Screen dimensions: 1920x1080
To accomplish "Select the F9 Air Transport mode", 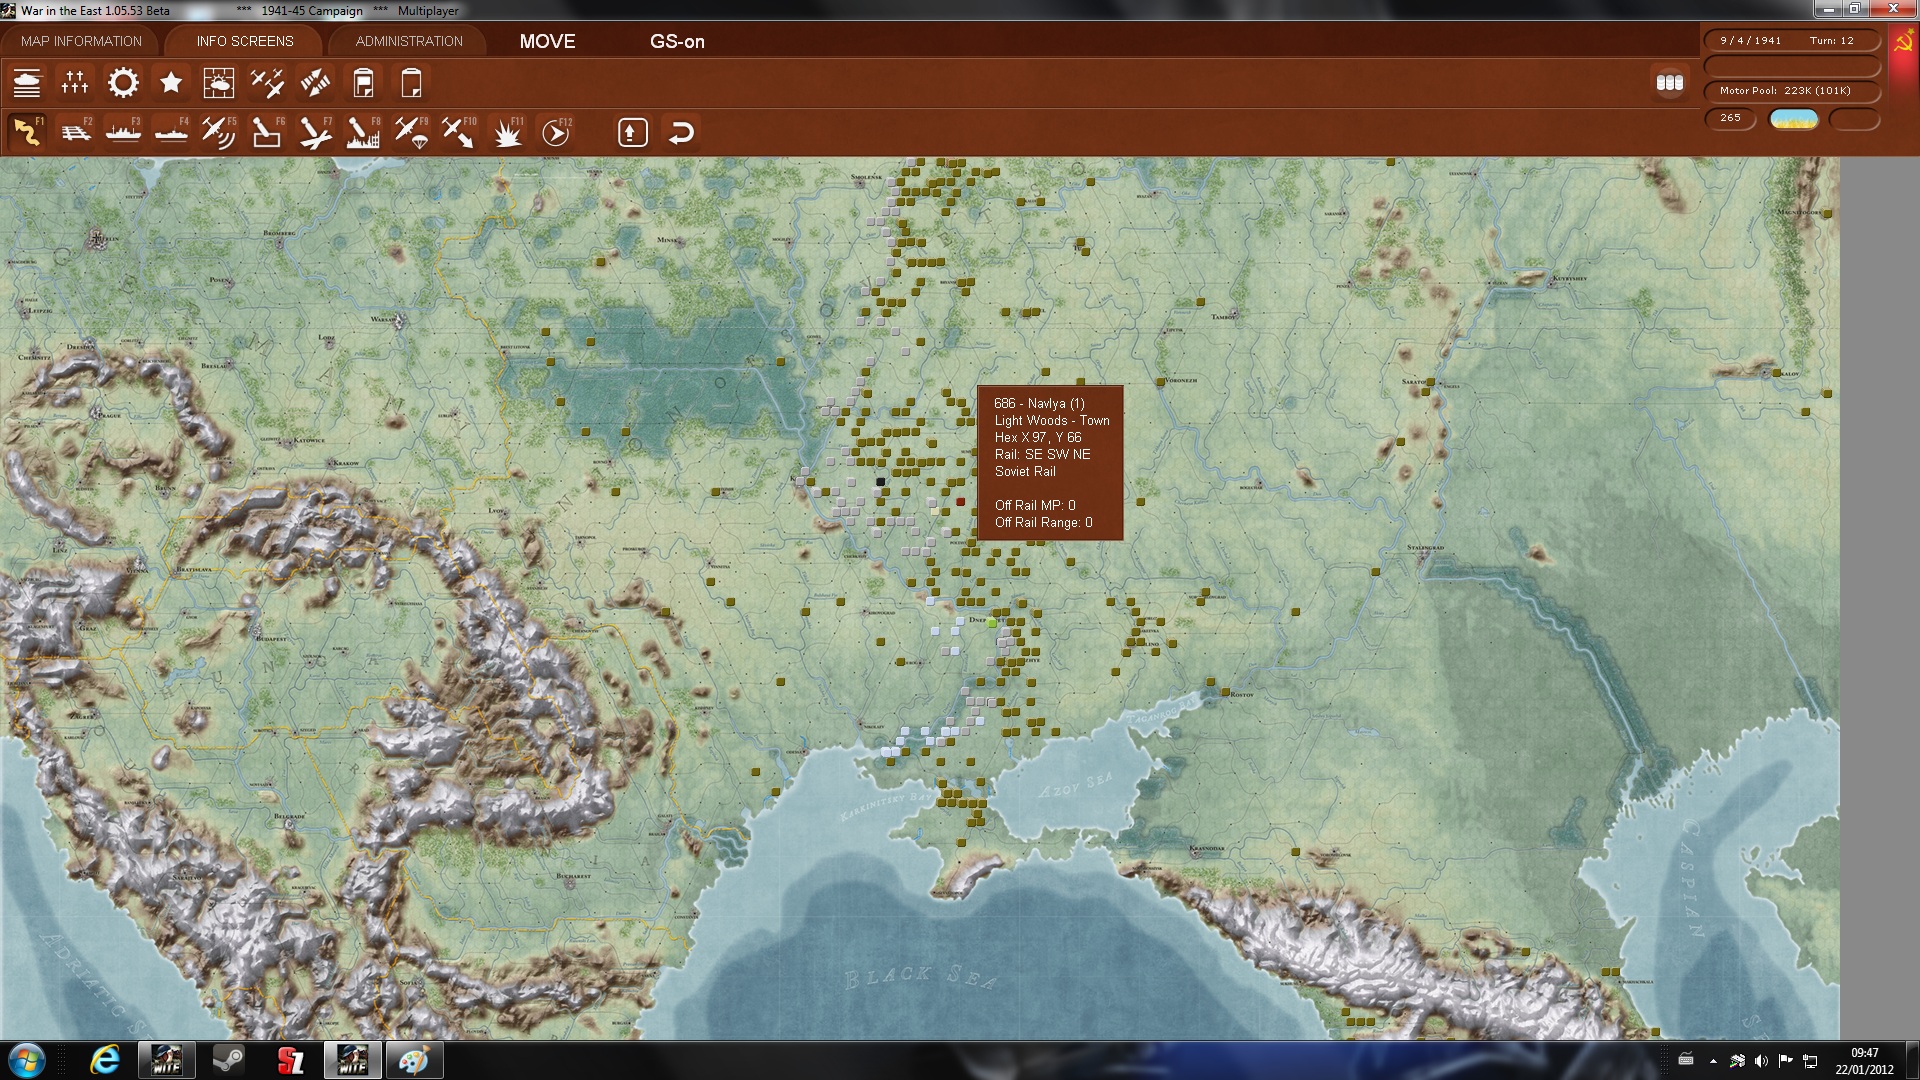I will [x=411, y=132].
